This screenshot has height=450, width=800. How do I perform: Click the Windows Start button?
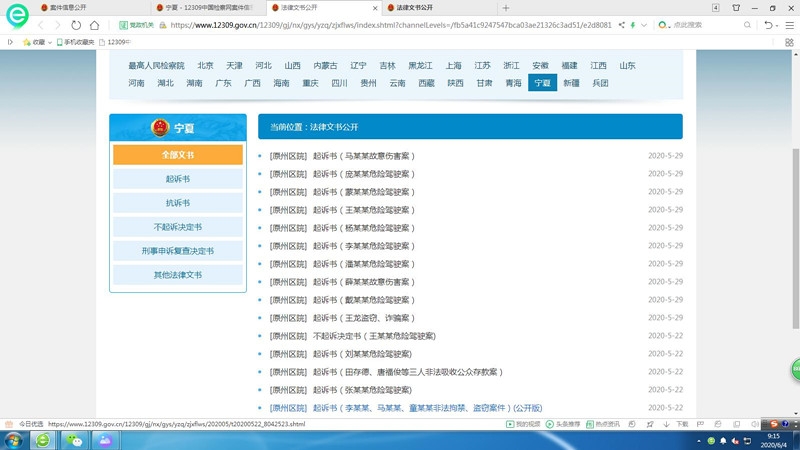pyautogui.click(x=14, y=440)
